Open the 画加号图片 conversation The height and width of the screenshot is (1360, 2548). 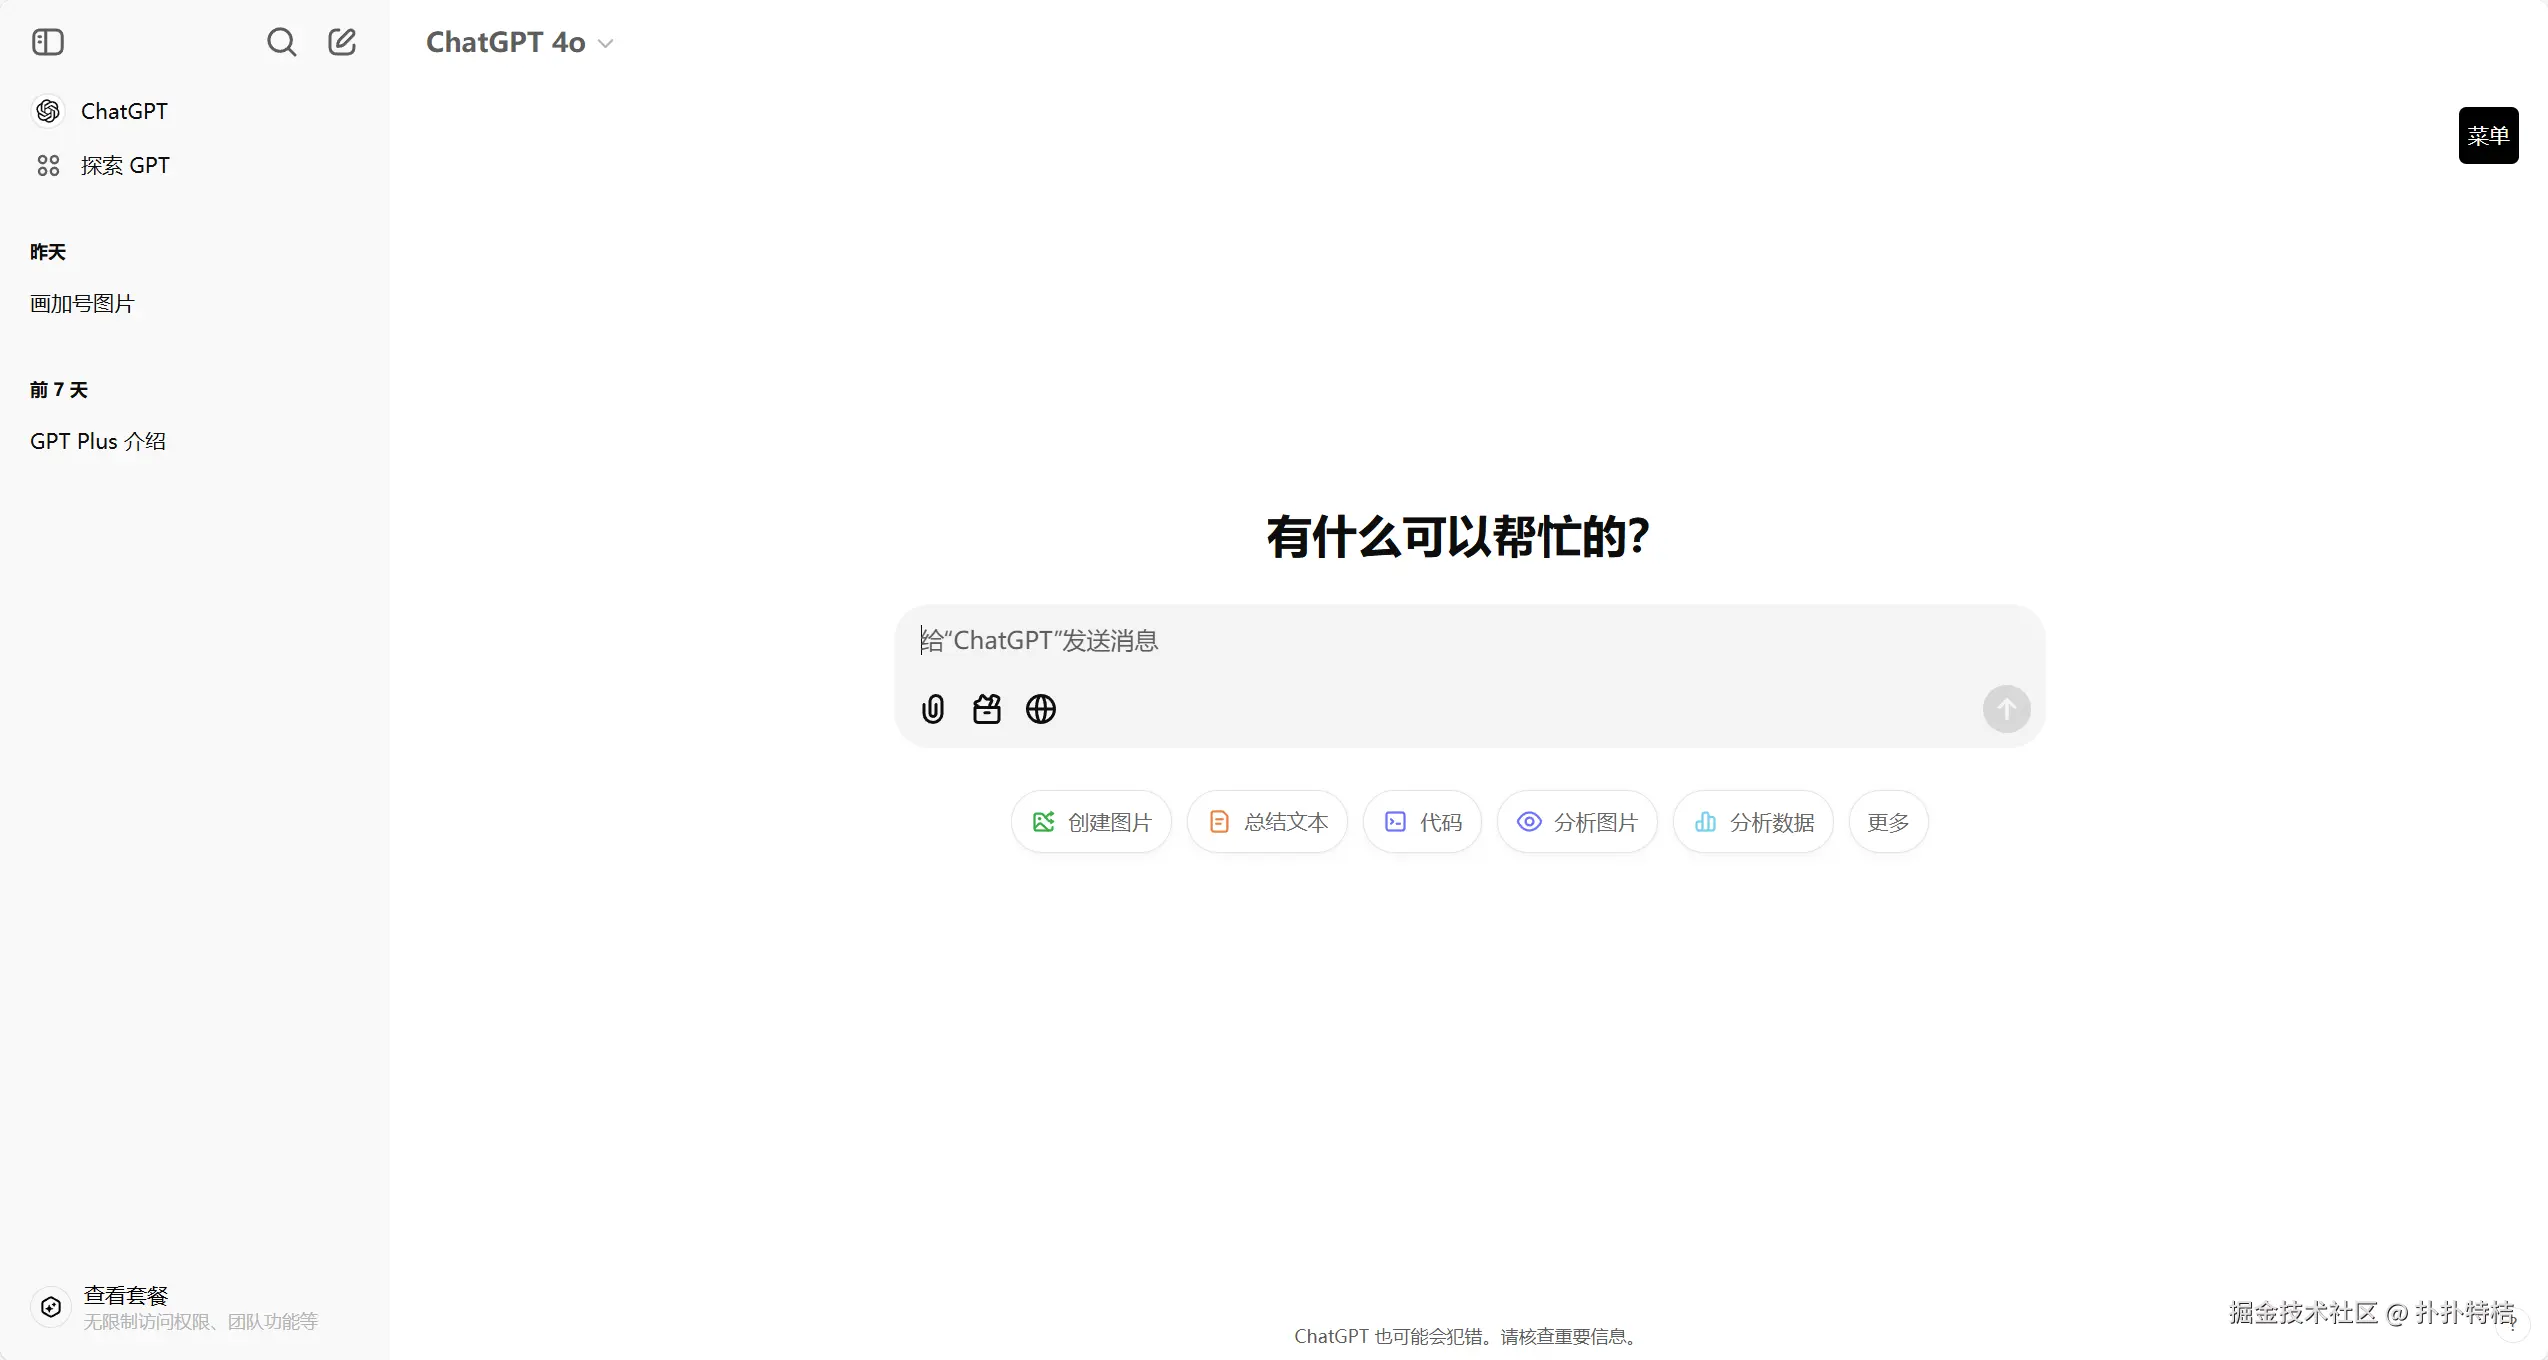point(82,303)
